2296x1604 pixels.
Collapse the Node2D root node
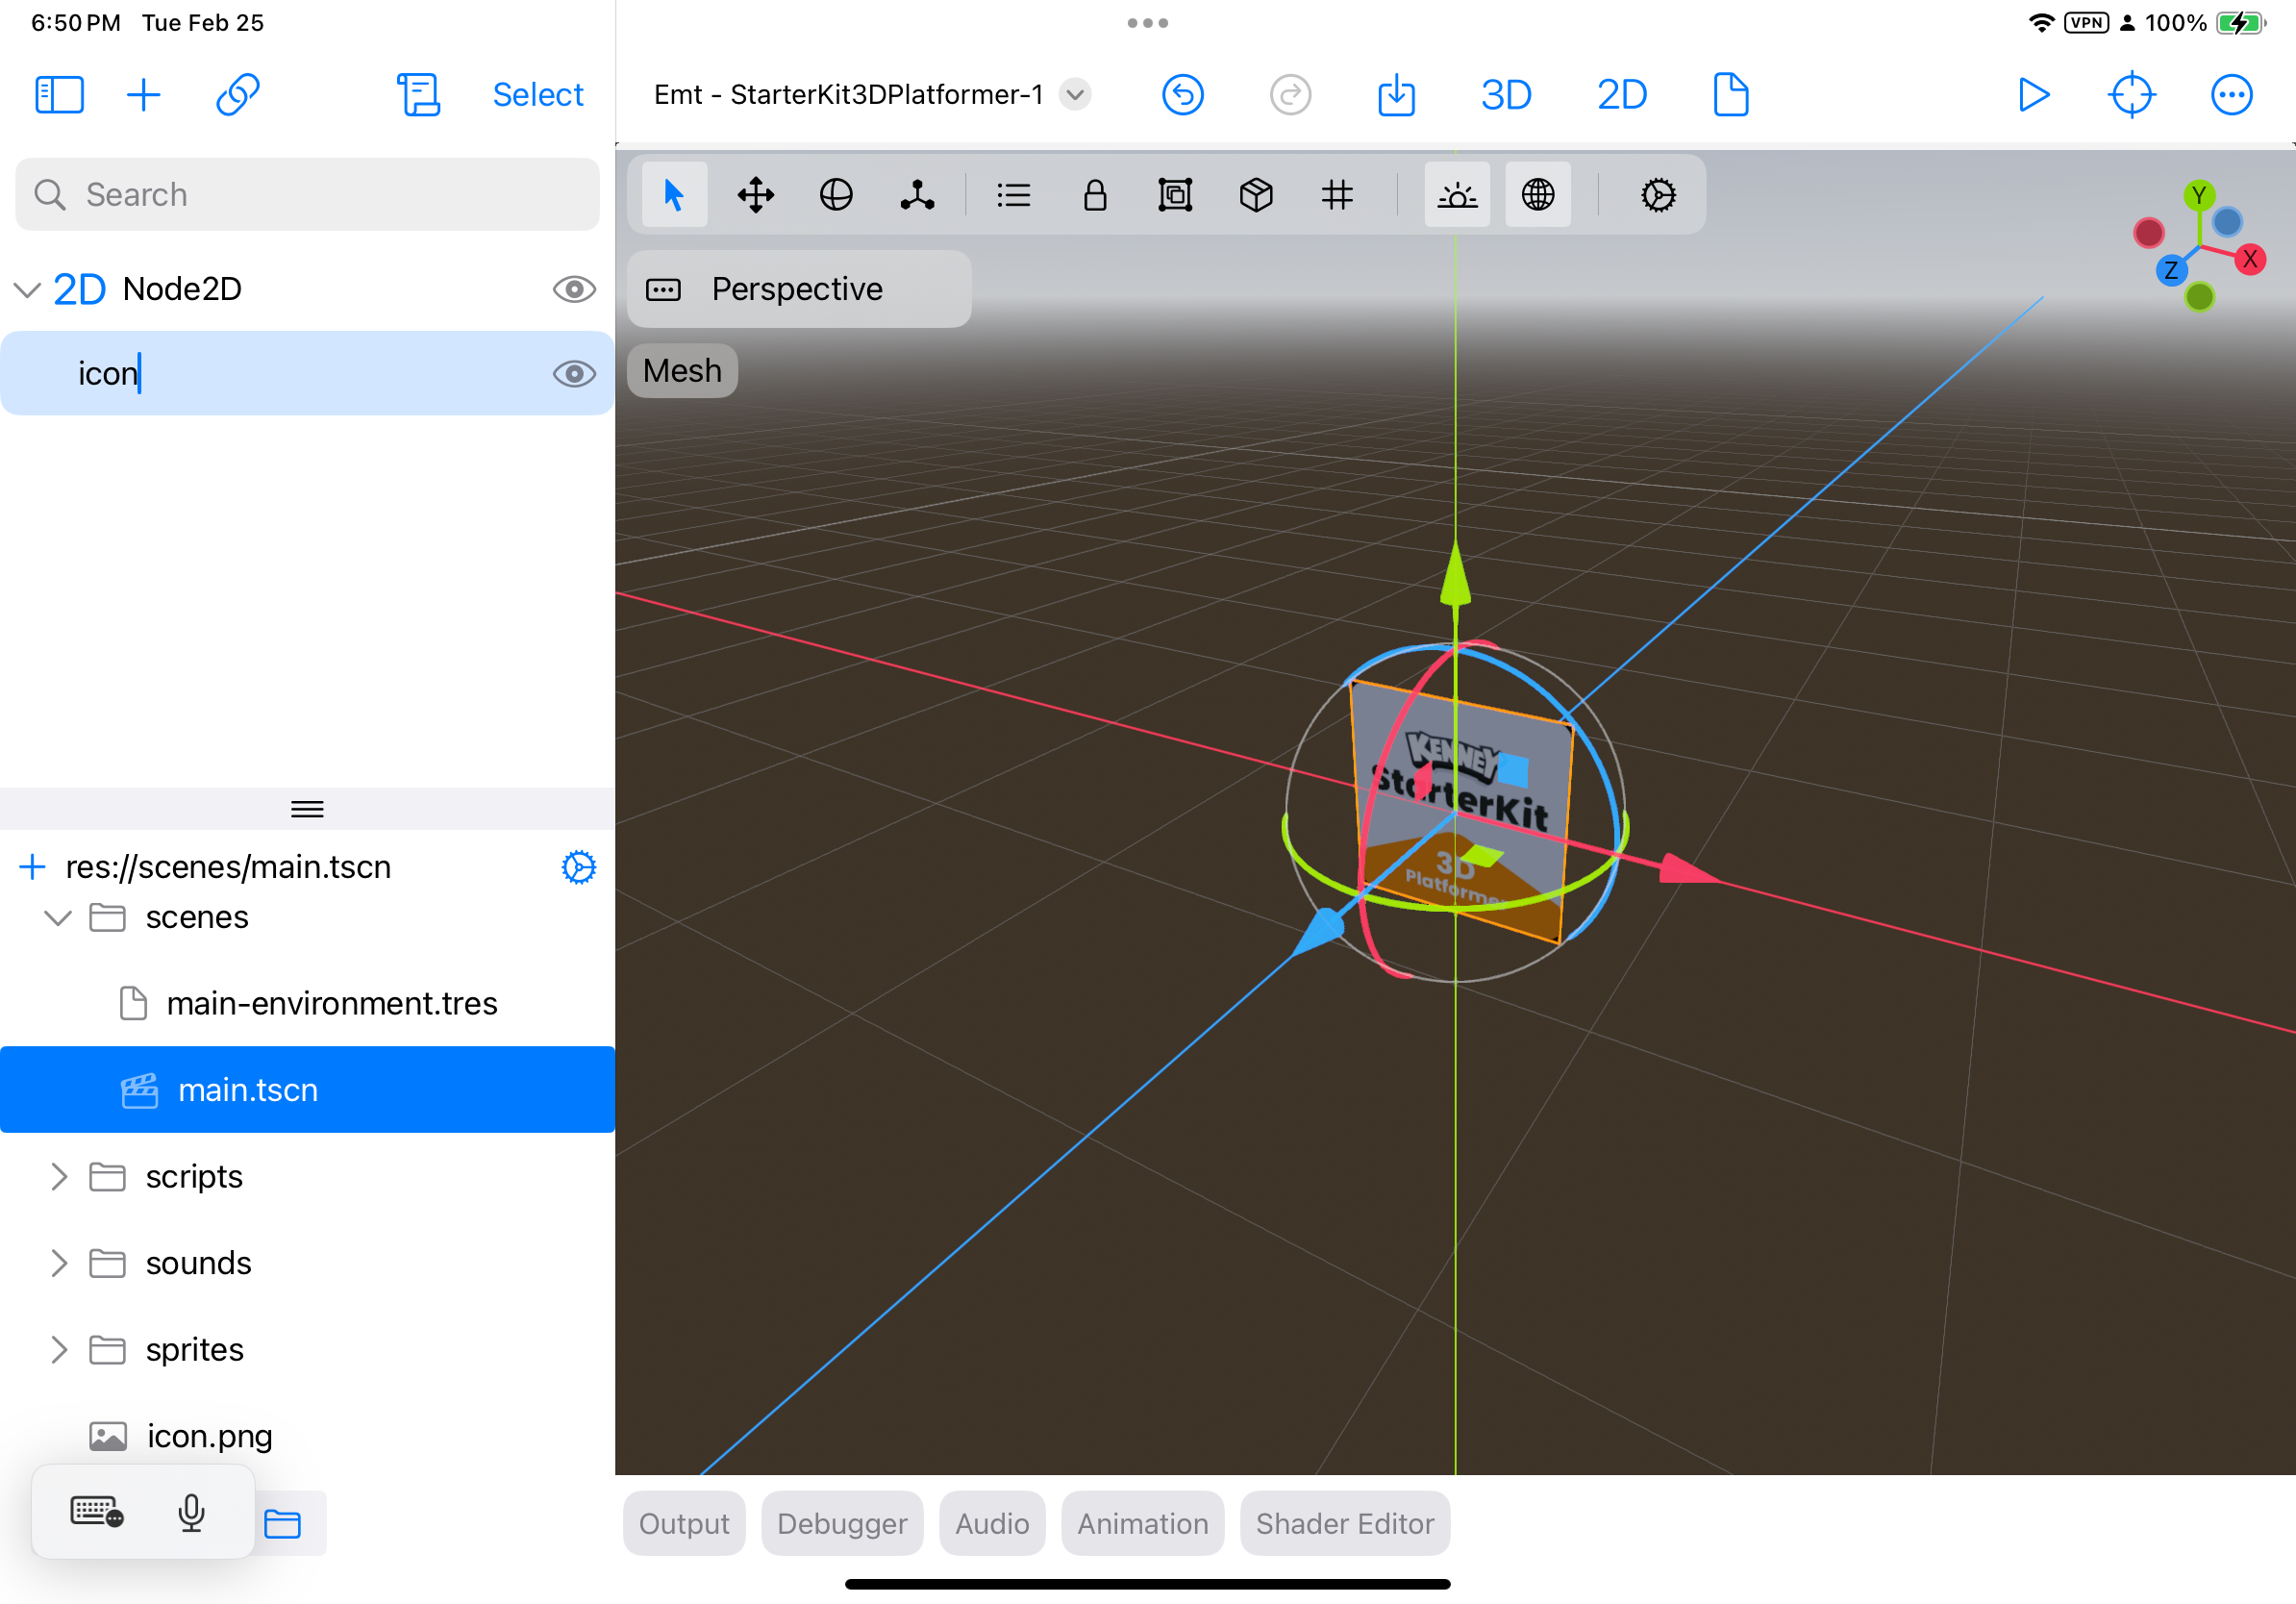(27, 290)
